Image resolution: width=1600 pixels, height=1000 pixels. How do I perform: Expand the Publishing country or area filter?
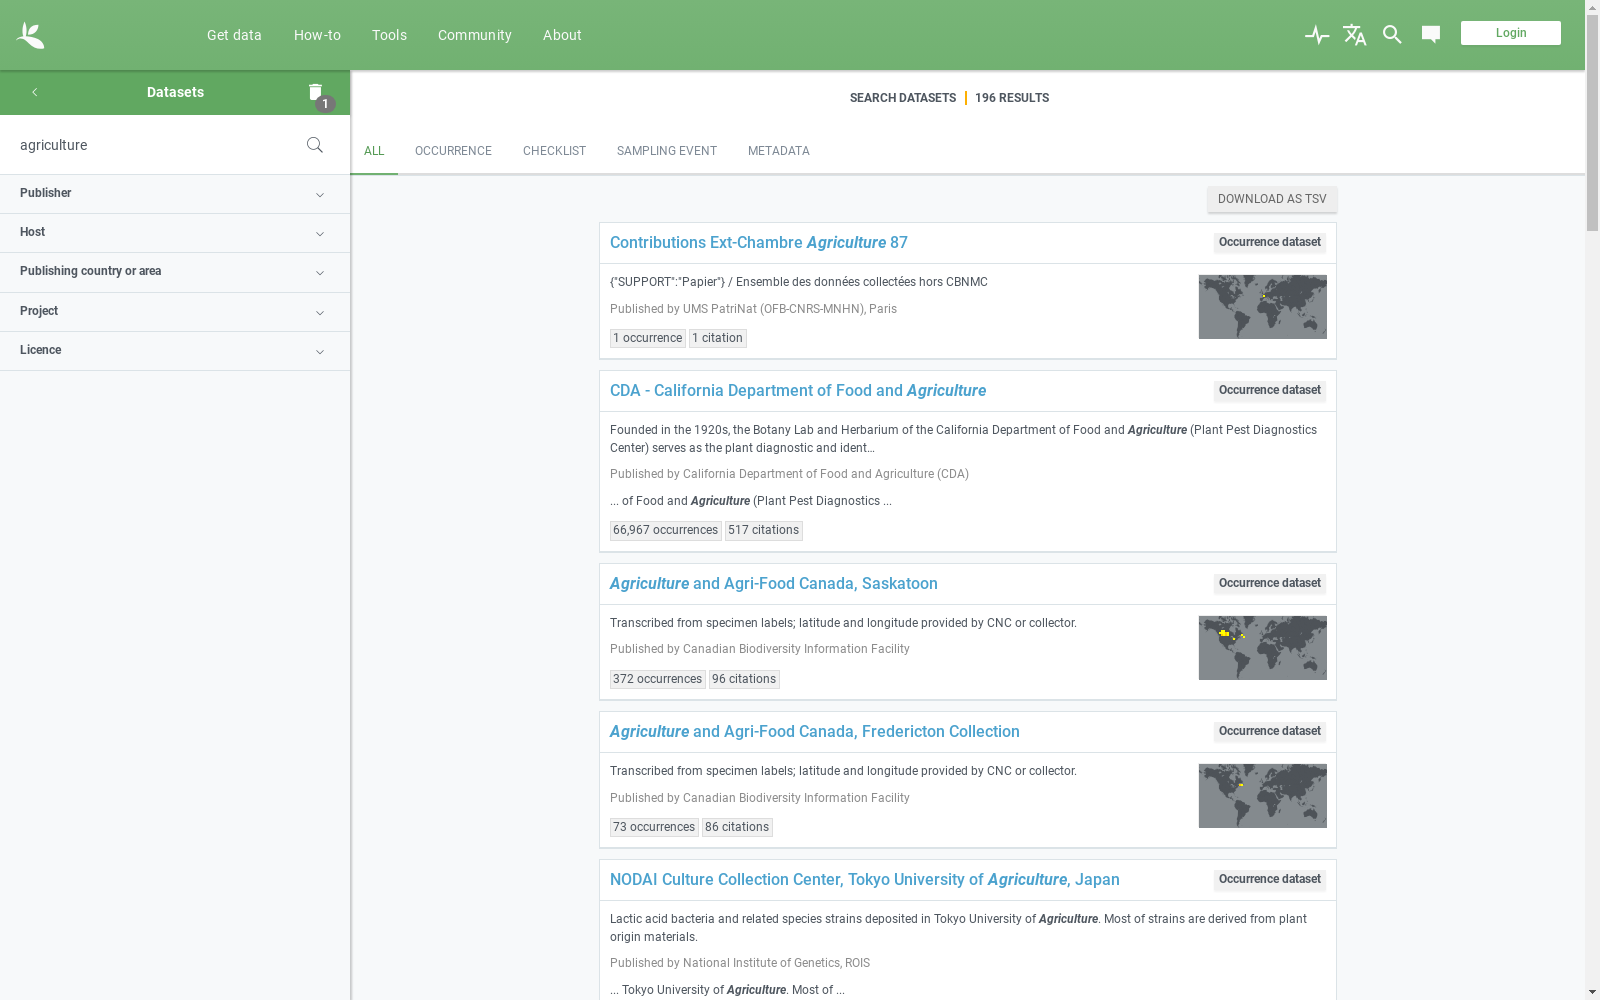(175, 272)
